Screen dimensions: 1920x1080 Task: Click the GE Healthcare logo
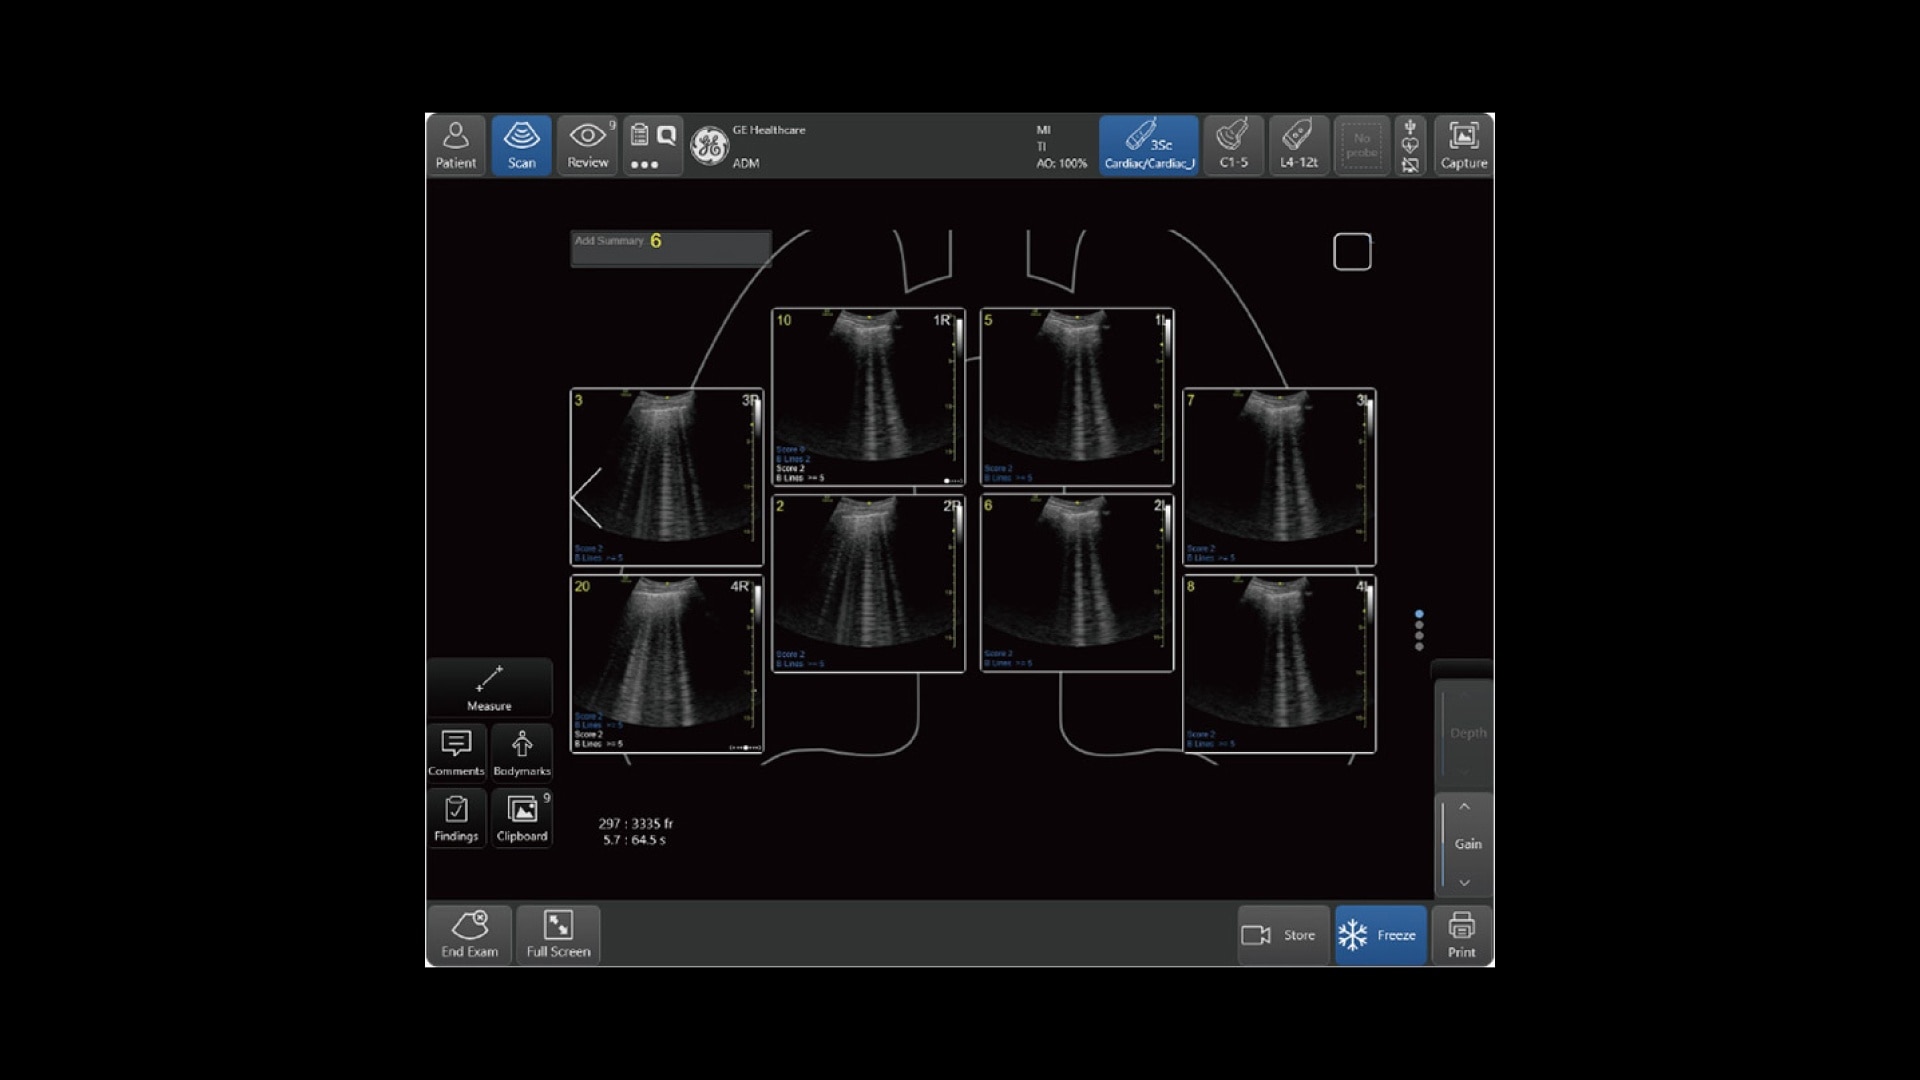[x=709, y=146]
